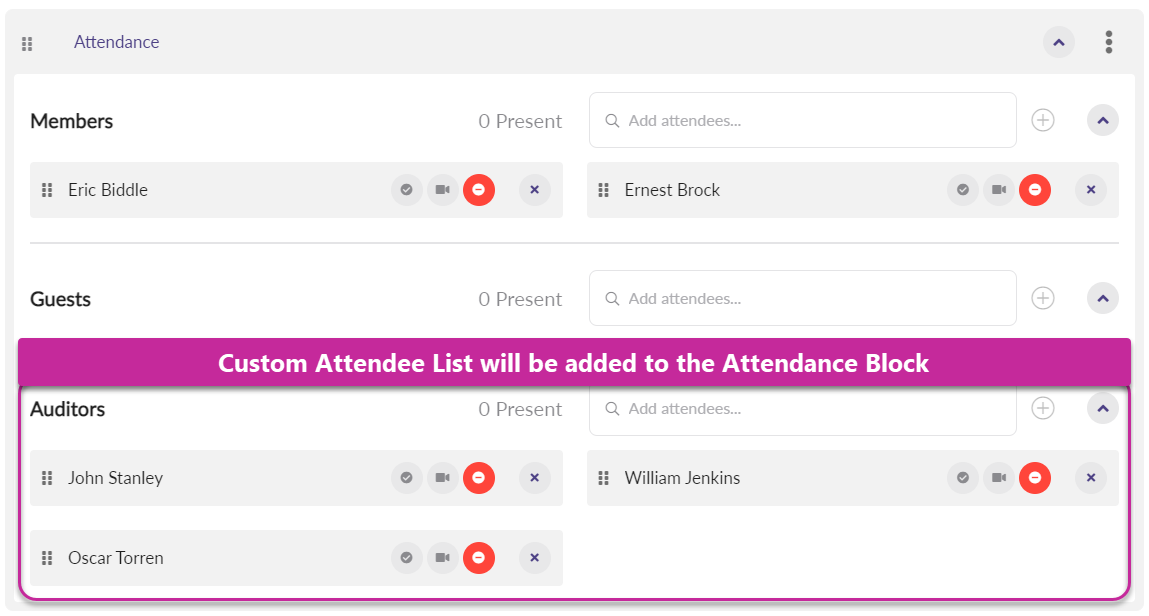The width and height of the screenshot is (1149, 616).
Task: Click the Guests Add attendees search field
Action: click(803, 298)
